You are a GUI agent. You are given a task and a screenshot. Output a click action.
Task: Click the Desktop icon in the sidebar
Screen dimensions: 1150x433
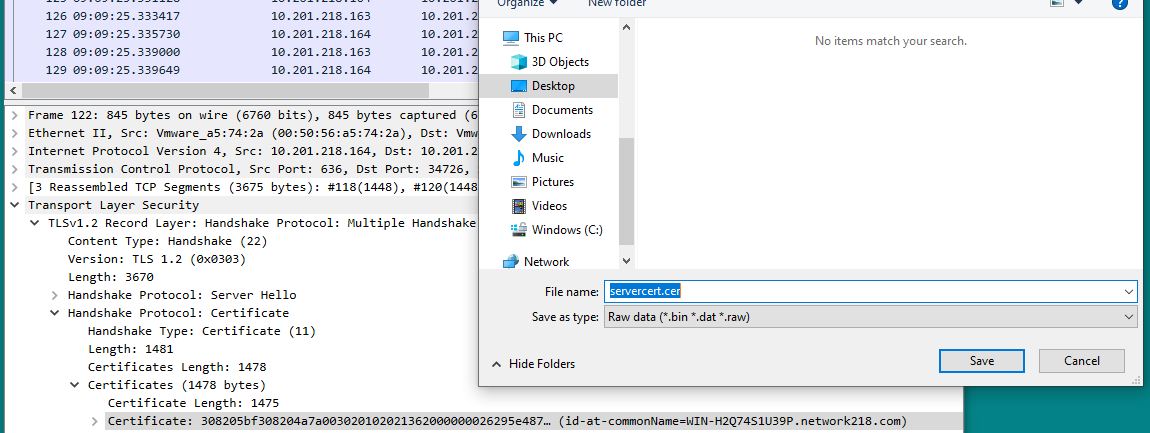point(519,86)
